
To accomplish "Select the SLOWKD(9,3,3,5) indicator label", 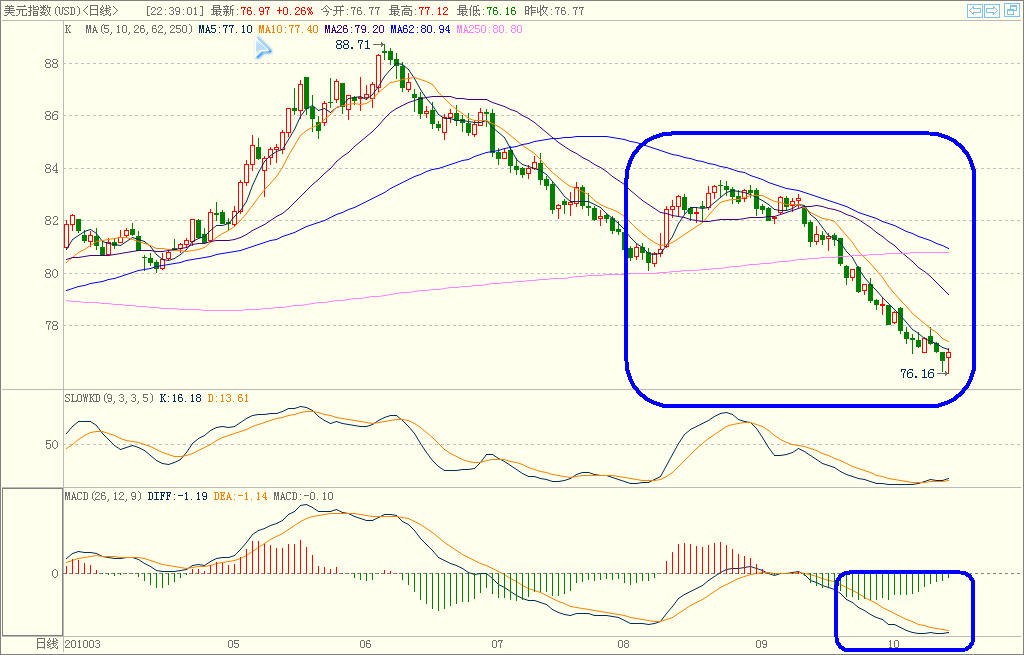I will pyautogui.click(x=109, y=398).
